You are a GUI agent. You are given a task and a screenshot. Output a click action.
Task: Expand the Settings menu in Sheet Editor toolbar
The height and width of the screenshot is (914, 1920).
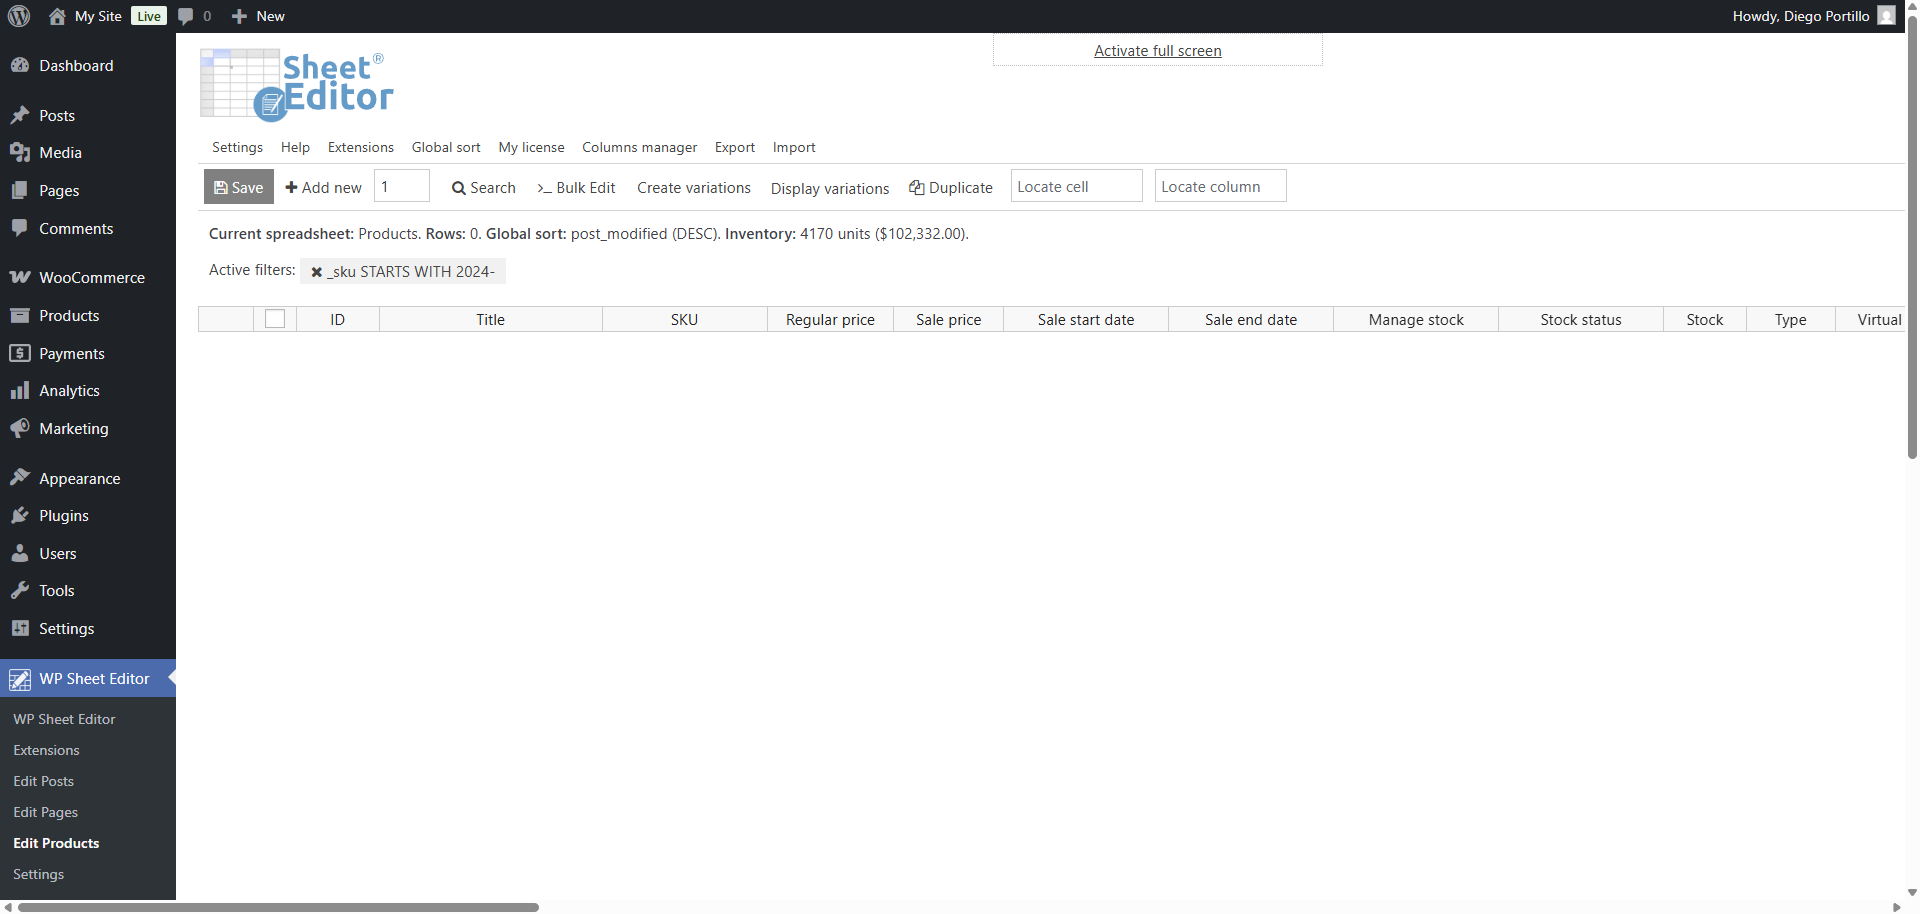(x=237, y=147)
